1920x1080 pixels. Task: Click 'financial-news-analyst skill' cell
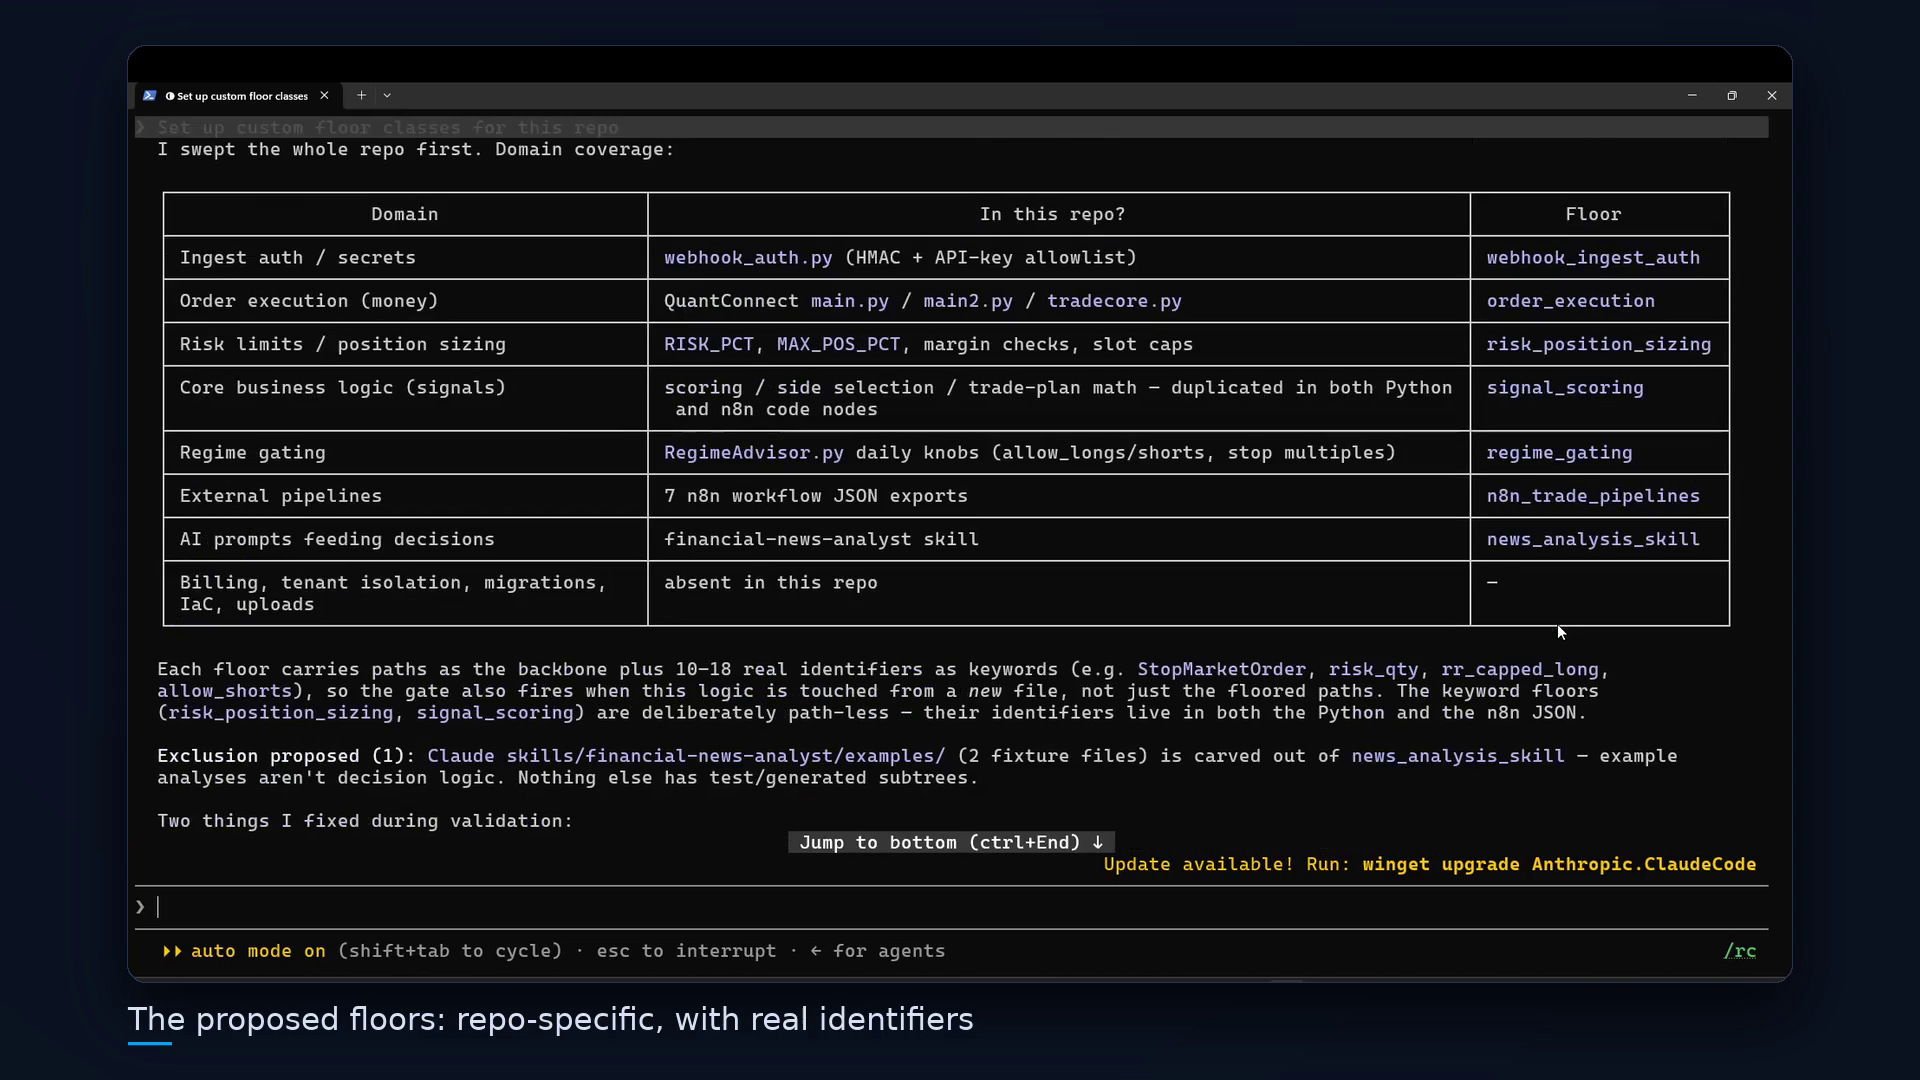click(x=1059, y=539)
